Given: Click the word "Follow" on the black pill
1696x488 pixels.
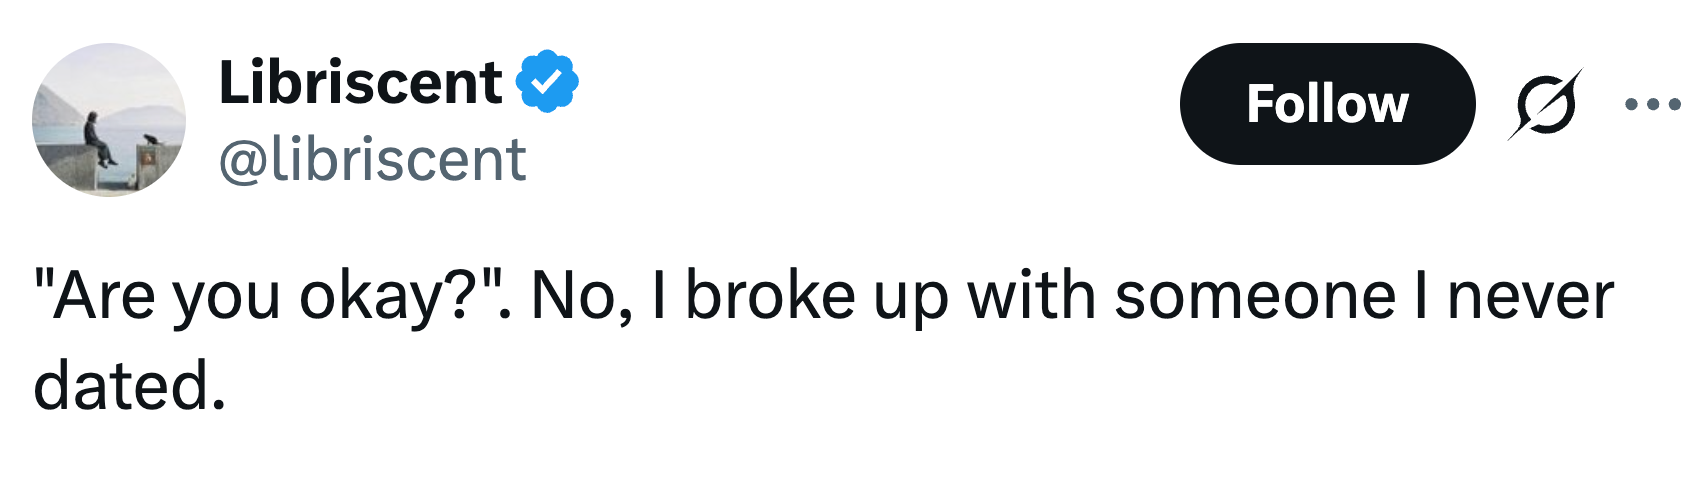Looking at the screenshot, I should (1326, 104).
